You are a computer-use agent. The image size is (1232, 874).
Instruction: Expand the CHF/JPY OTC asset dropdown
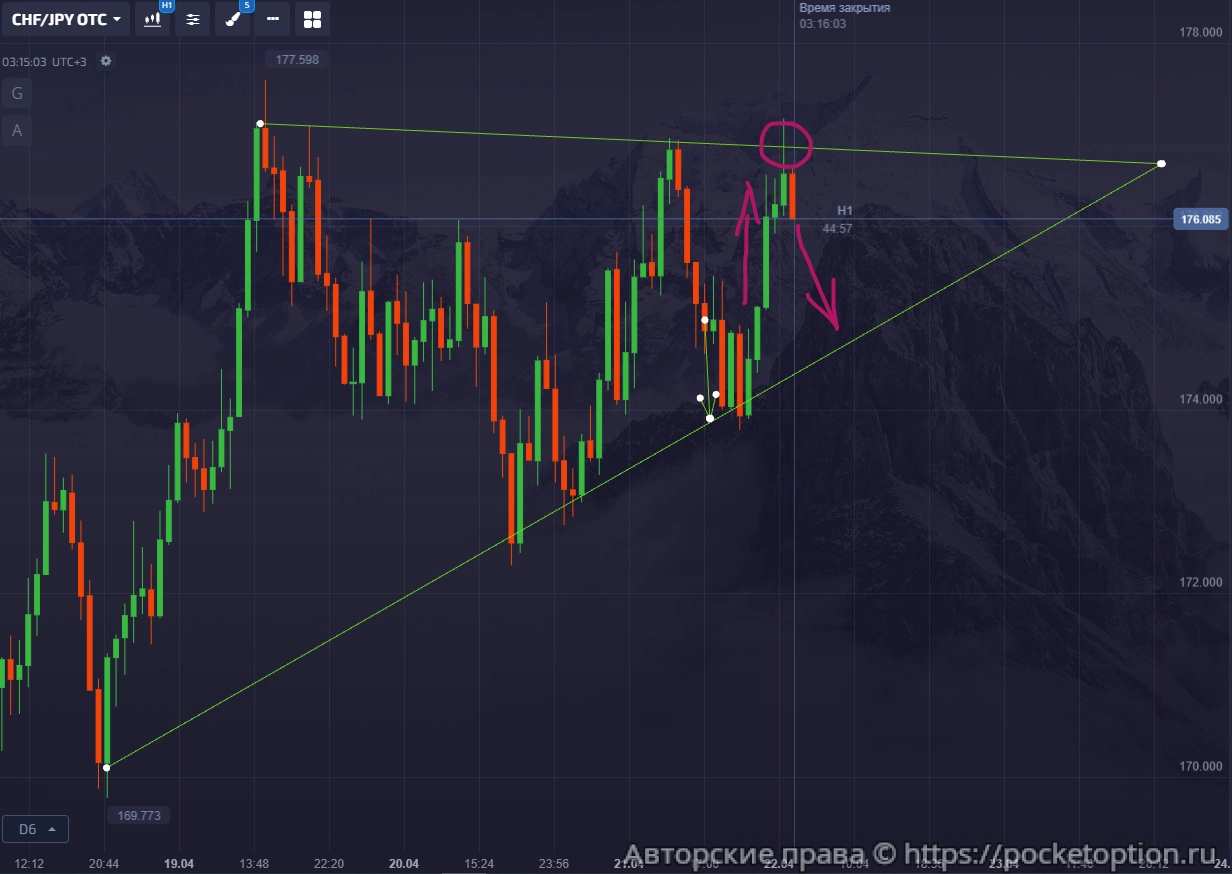click(66, 19)
